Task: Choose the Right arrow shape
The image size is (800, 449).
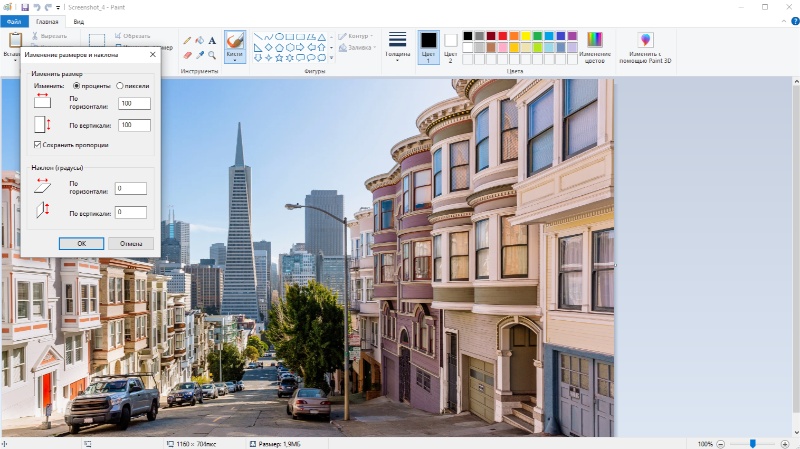Action: click(301, 47)
